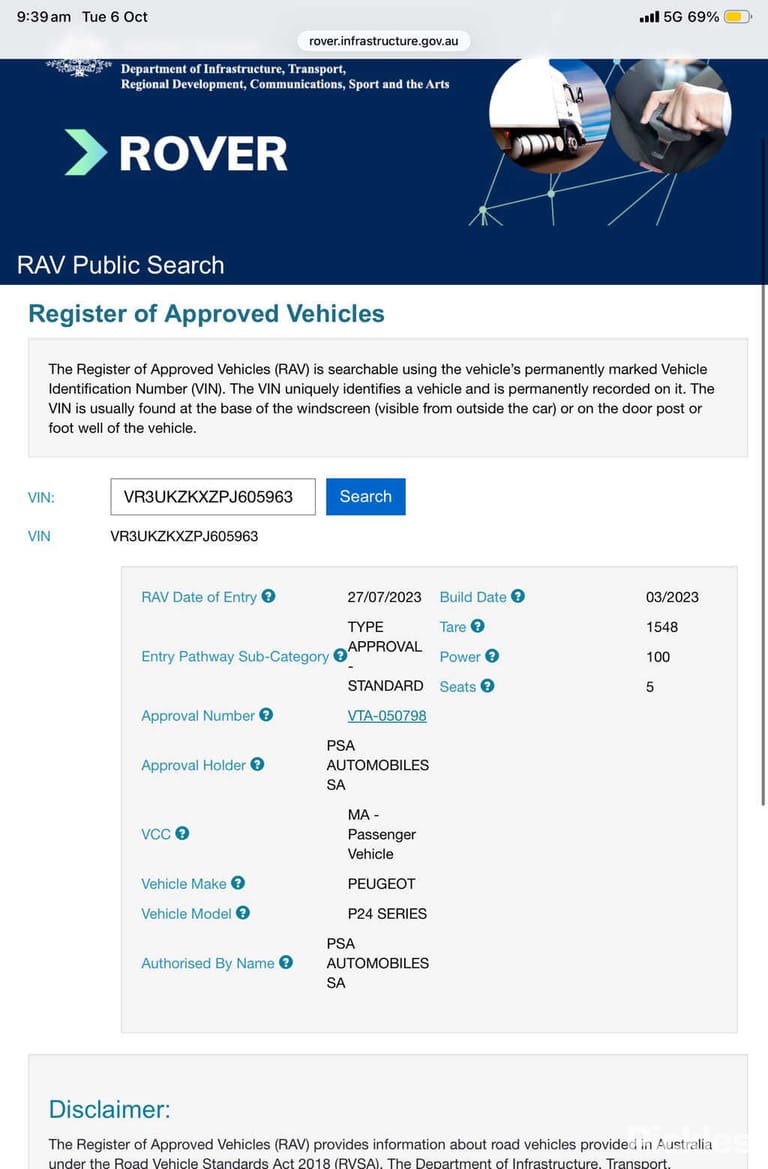
Task: Click the seatbelt thumbnail in banner
Action: (671, 115)
